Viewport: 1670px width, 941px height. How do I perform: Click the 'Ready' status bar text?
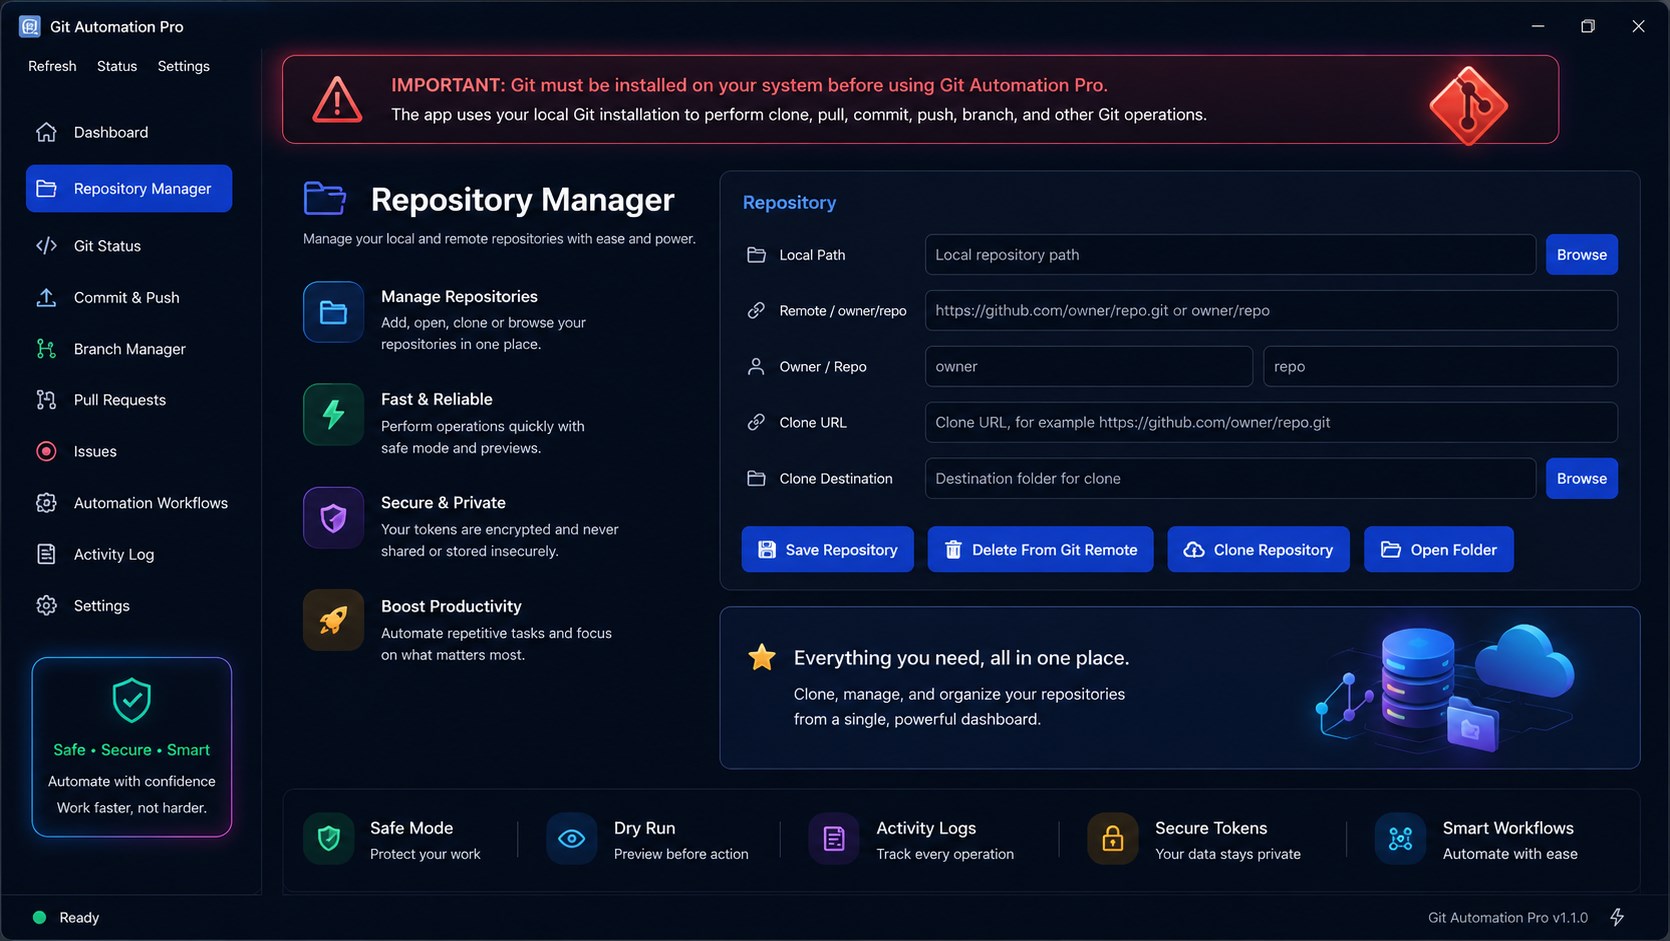click(79, 917)
